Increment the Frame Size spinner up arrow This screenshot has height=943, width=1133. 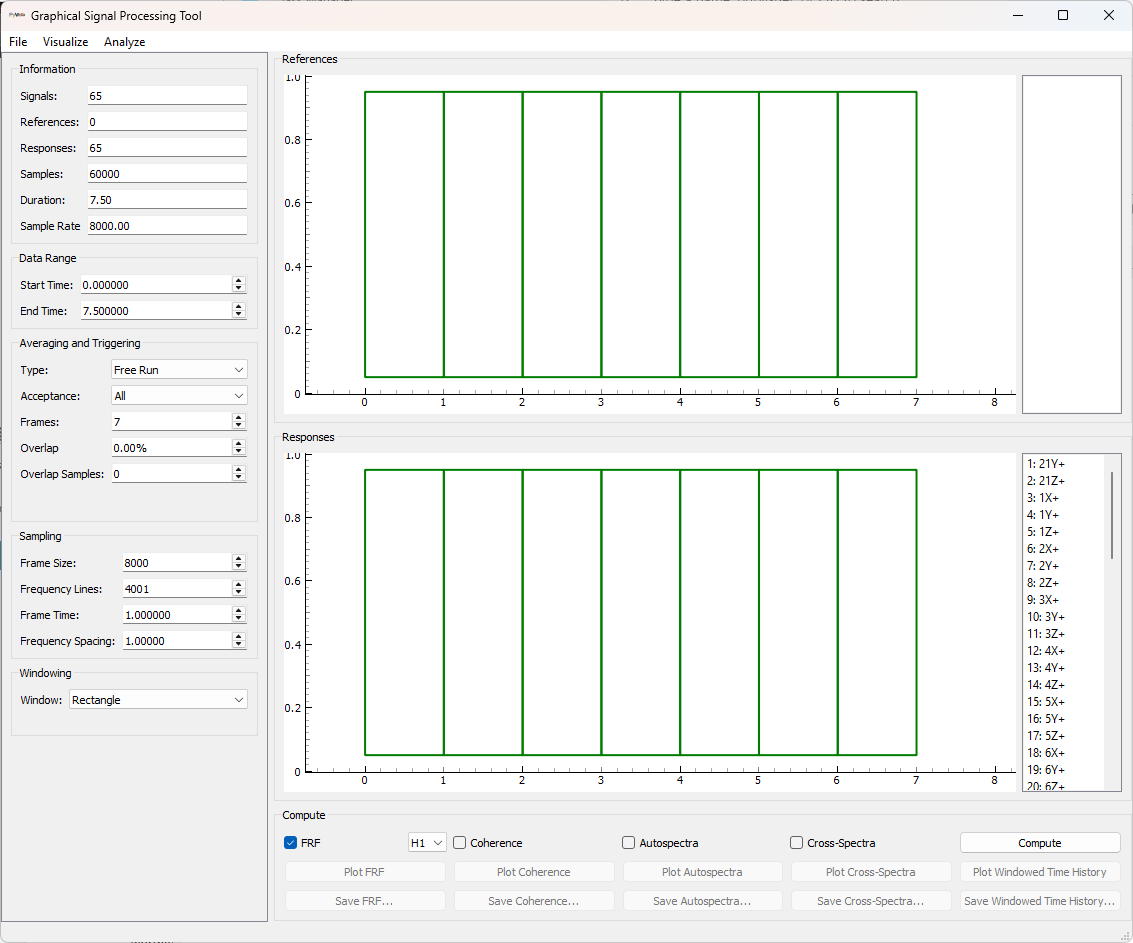point(238,558)
